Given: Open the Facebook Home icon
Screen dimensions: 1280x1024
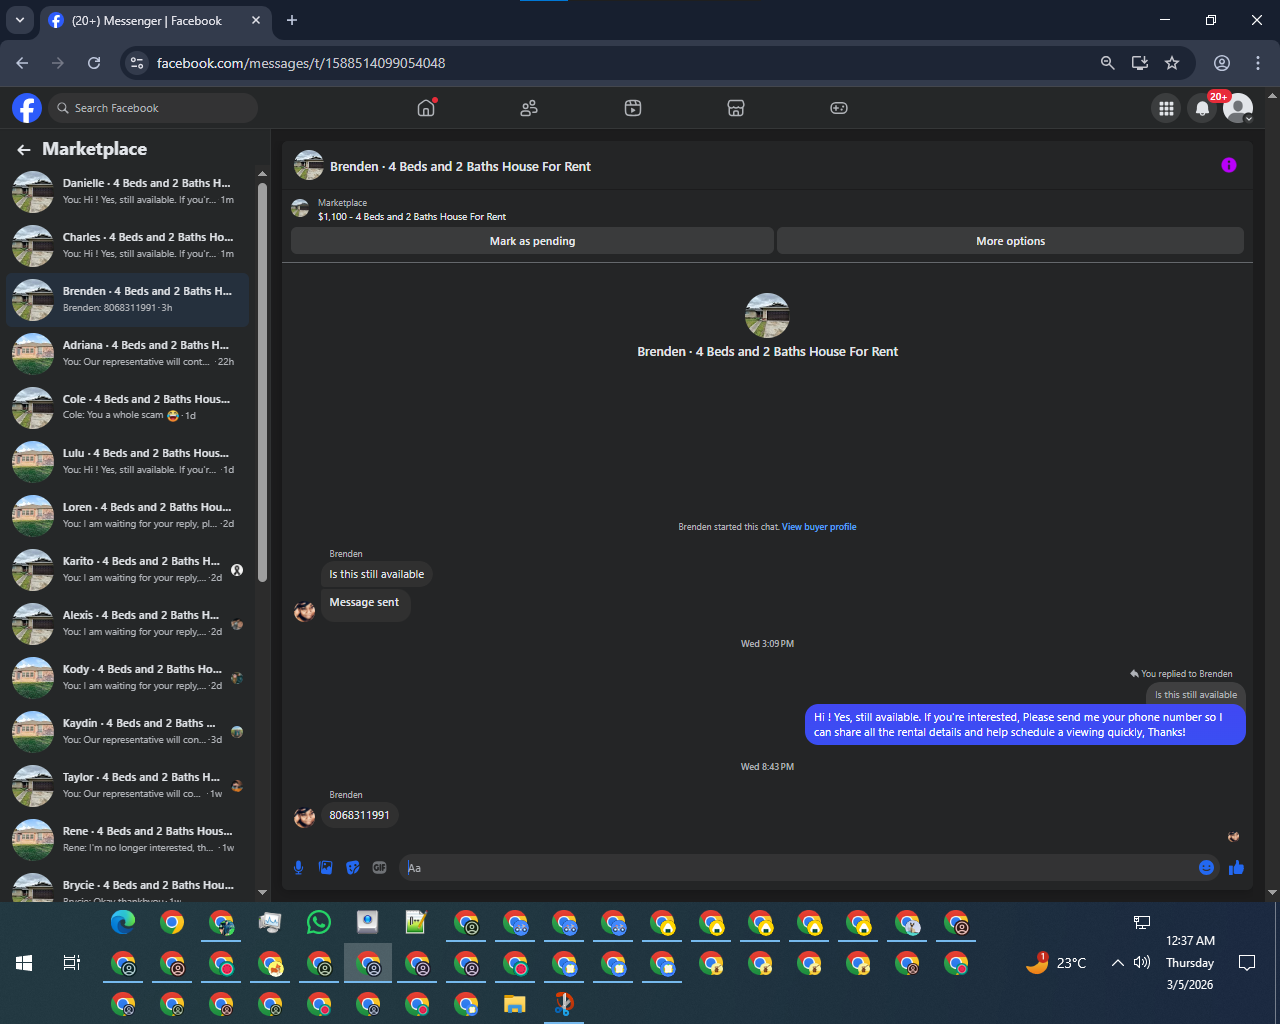Looking at the screenshot, I should point(426,108).
